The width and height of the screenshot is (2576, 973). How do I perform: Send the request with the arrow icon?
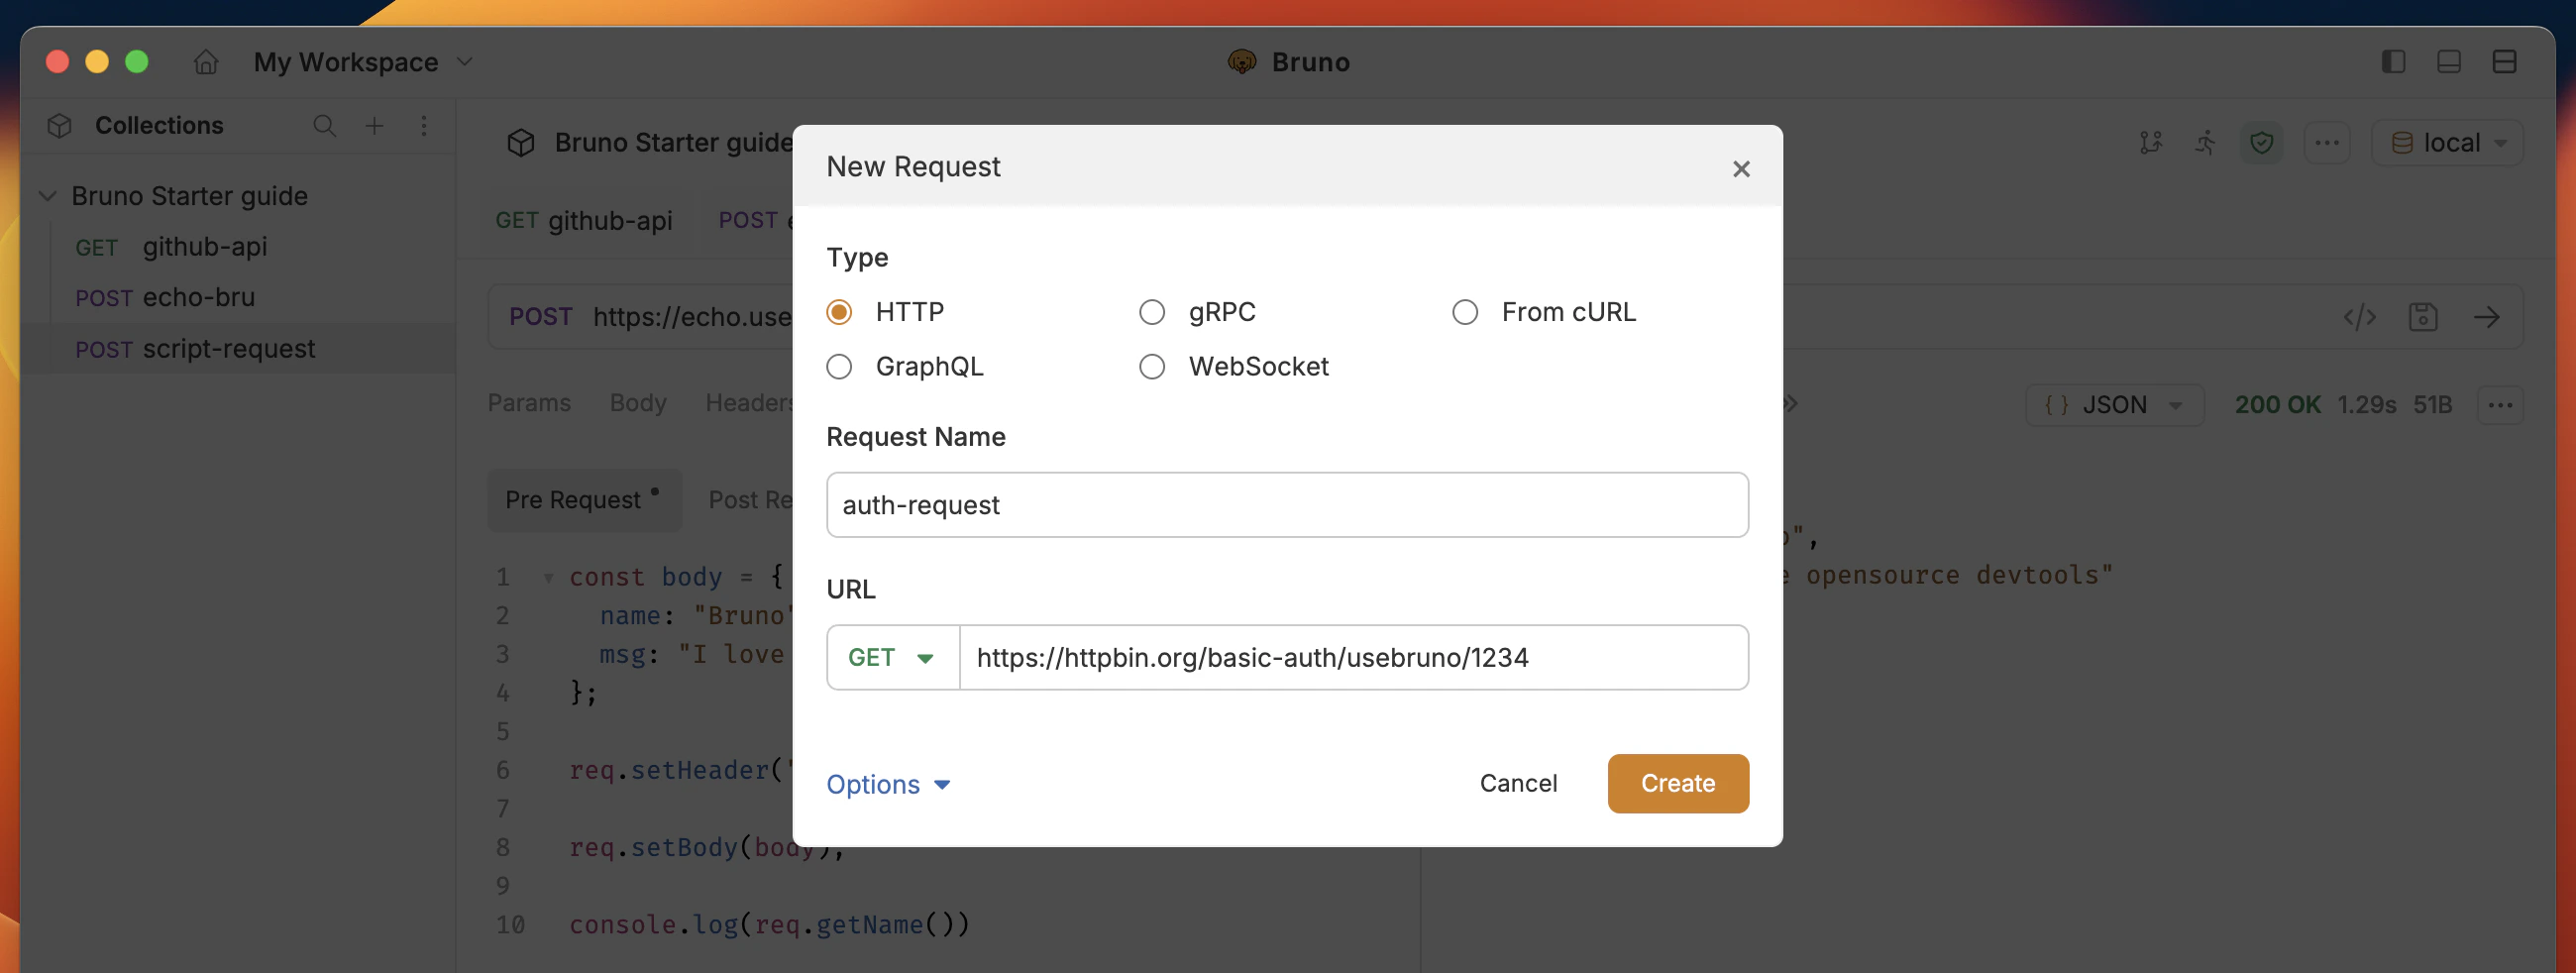click(x=2489, y=317)
